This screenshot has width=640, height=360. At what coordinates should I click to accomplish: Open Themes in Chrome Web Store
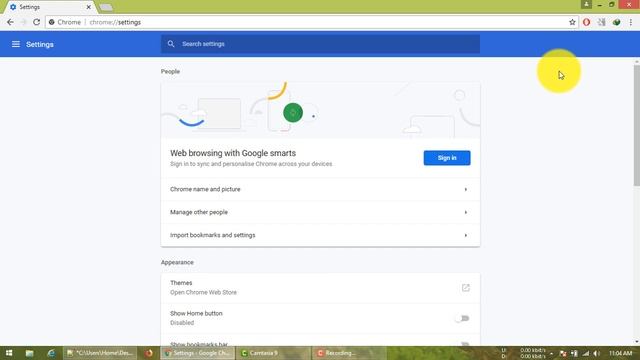pos(320,288)
